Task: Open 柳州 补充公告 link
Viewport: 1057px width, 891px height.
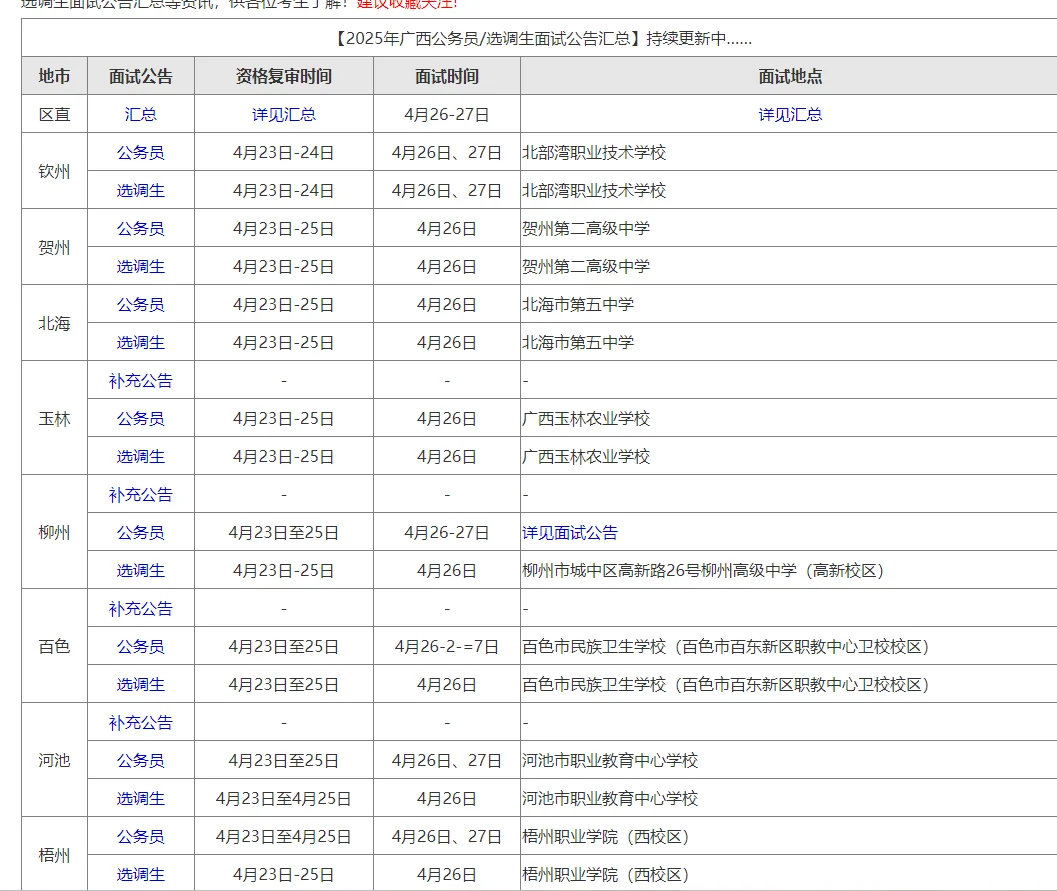Action: (x=140, y=495)
